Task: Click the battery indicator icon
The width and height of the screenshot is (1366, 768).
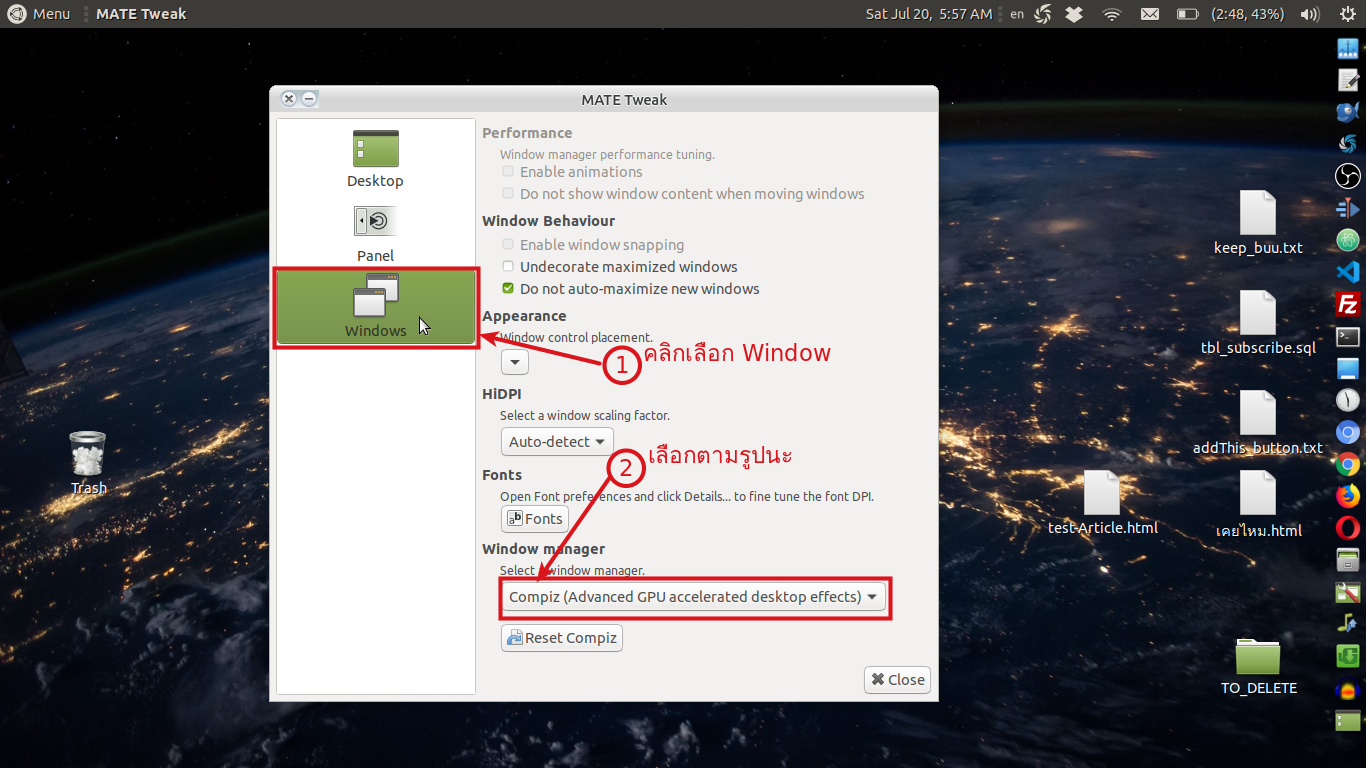Action: tap(1187, 14)
